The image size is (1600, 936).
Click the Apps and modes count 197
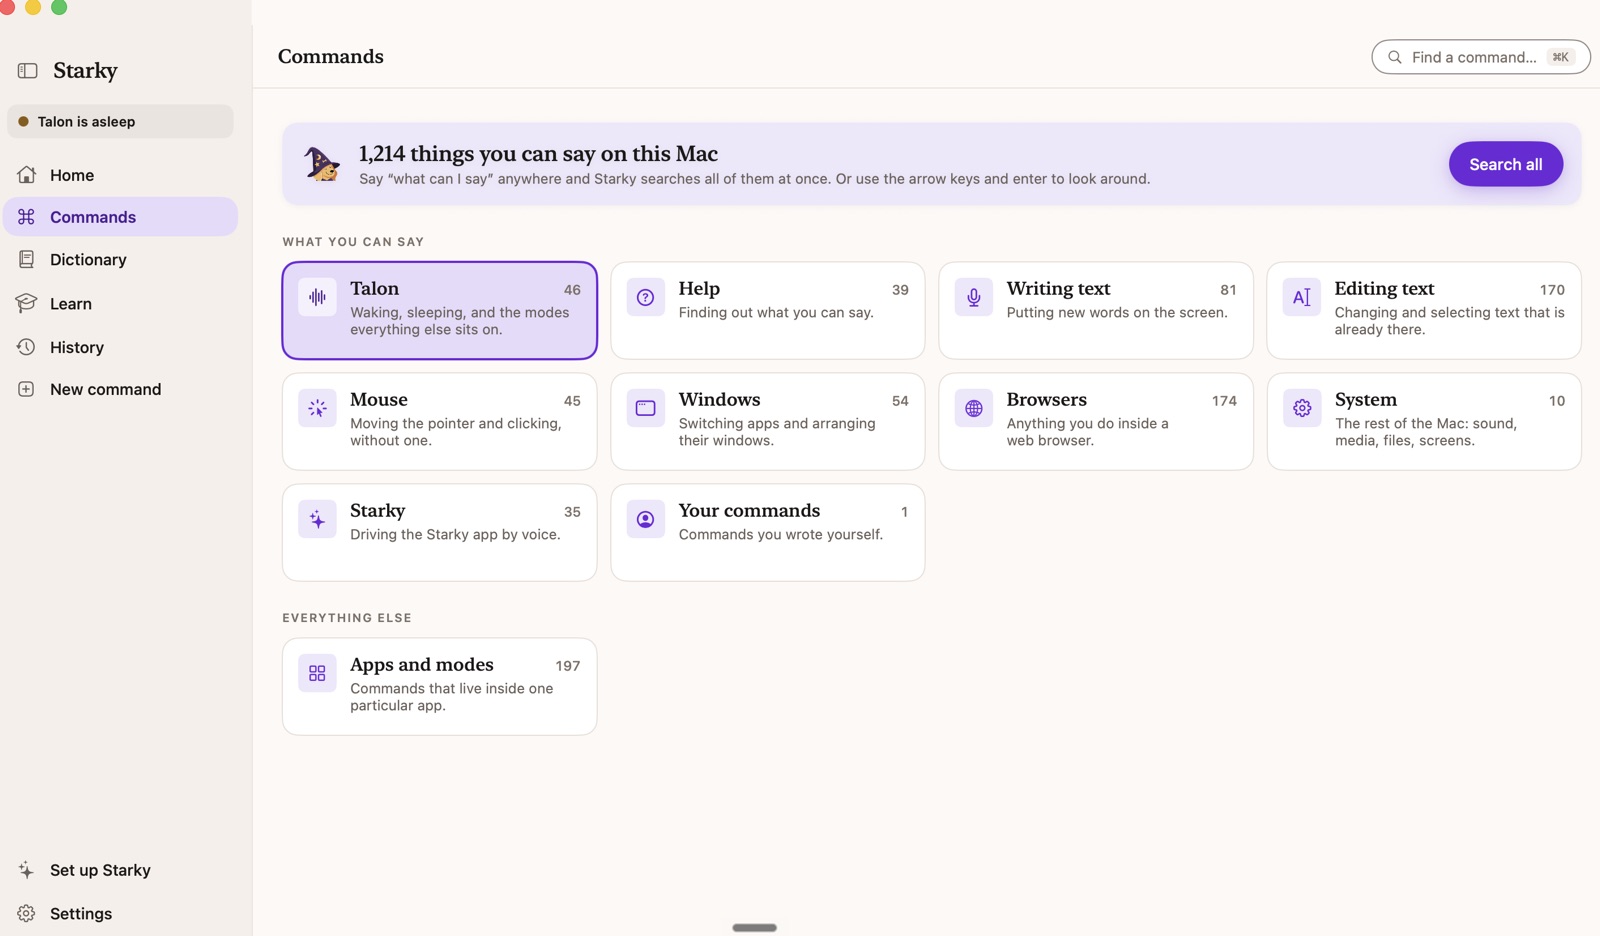(x=568, y=665)
